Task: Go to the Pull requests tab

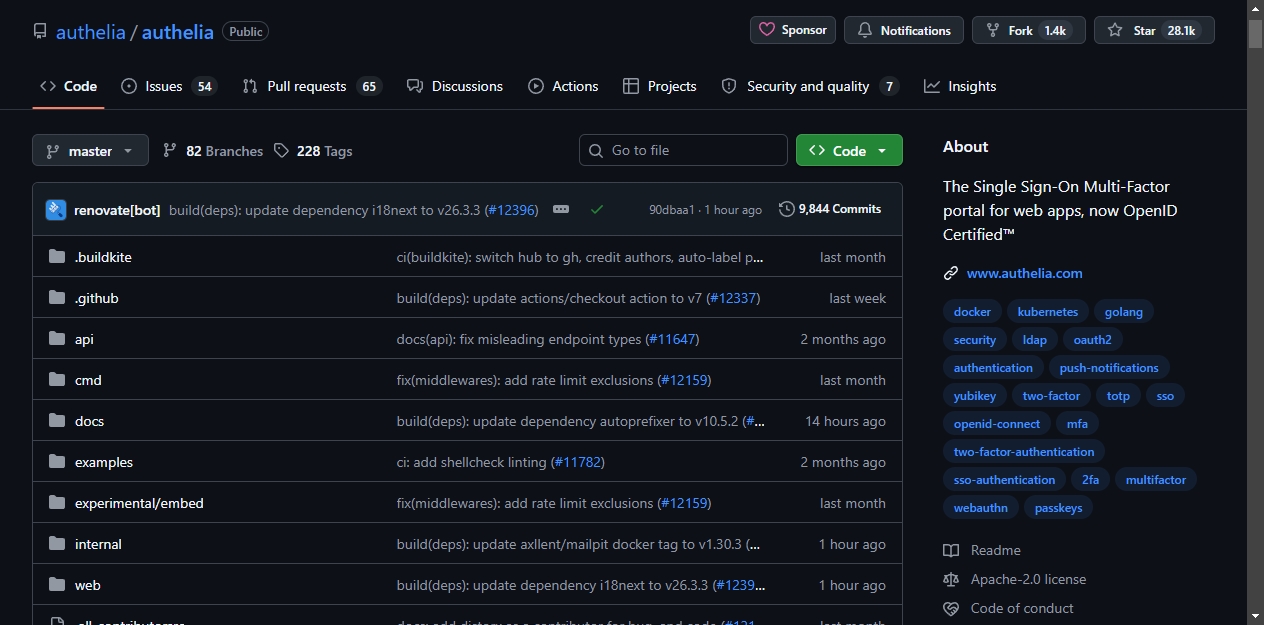Action: [311, 86]
